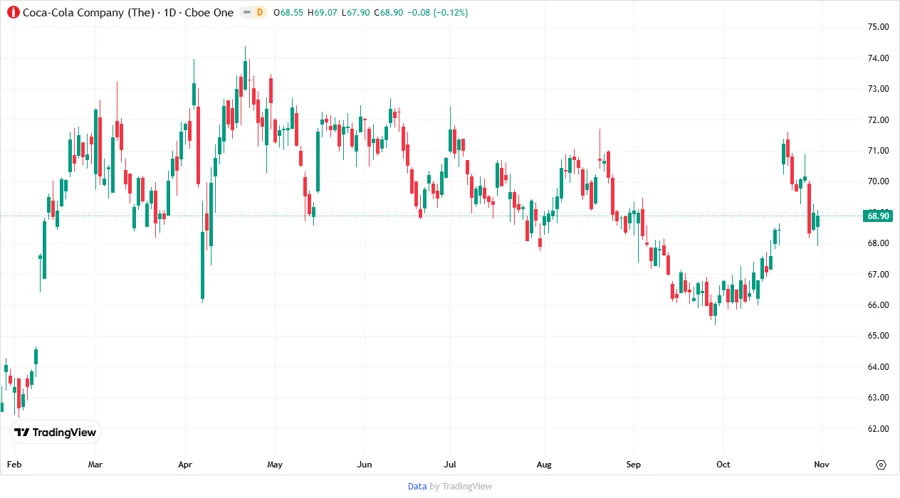Click the TradingView logo badge
The height and width of the screenshot is (498, 900).
pyautogui.click(x=56, y=433)
